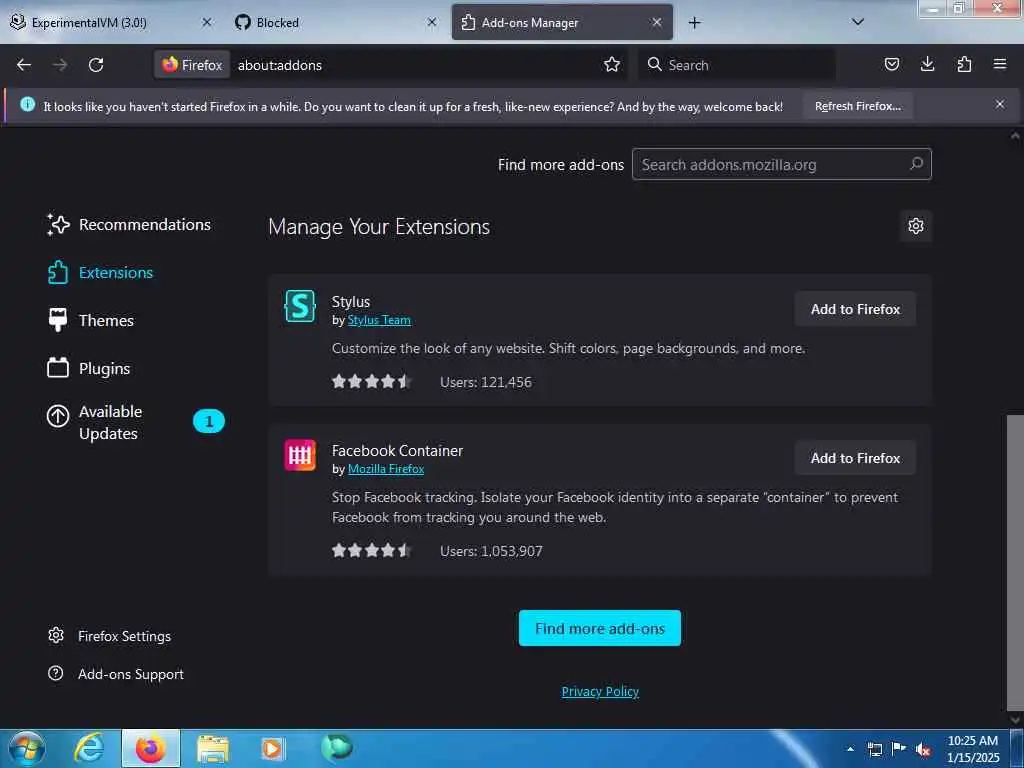1024x768 pixels.
Task: Close the Blocked tab
Action: tap(432, 22)
